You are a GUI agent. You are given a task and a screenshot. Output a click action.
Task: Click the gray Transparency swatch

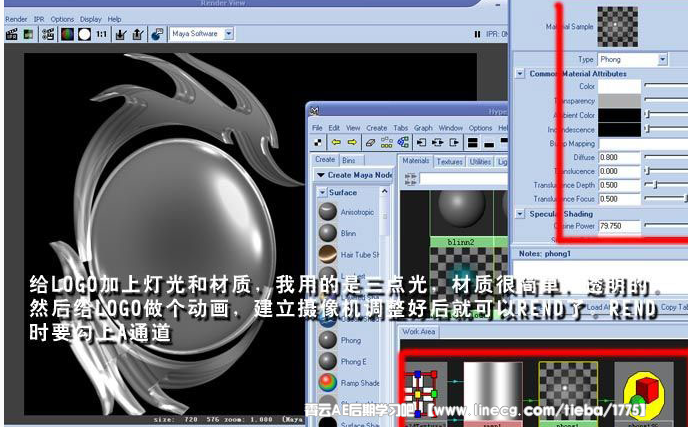[620, 101]
